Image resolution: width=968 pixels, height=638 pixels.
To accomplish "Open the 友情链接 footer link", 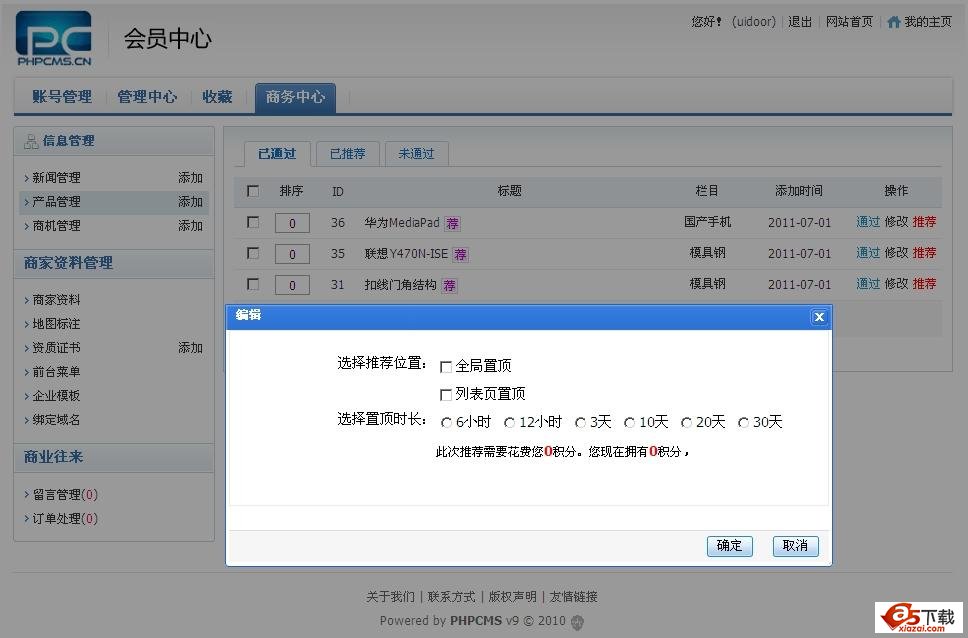I will (574, 597).
